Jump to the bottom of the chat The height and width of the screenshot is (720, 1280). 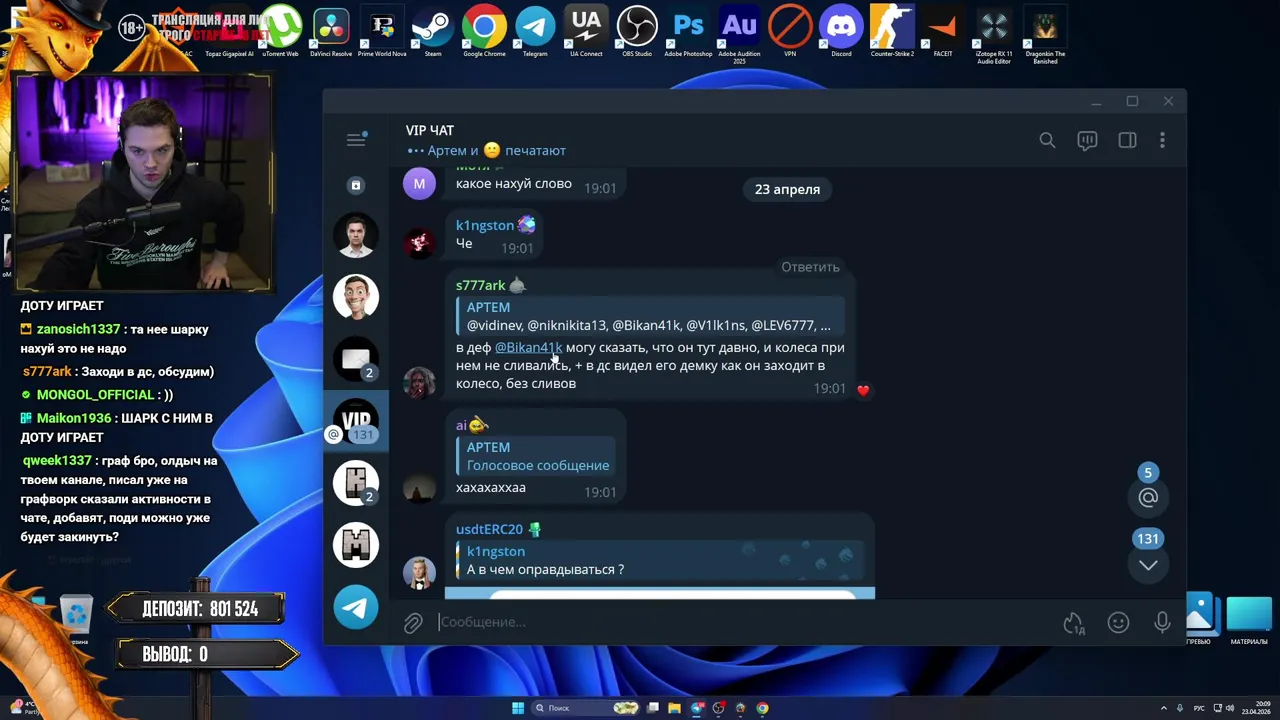[x=1148, y=565]
